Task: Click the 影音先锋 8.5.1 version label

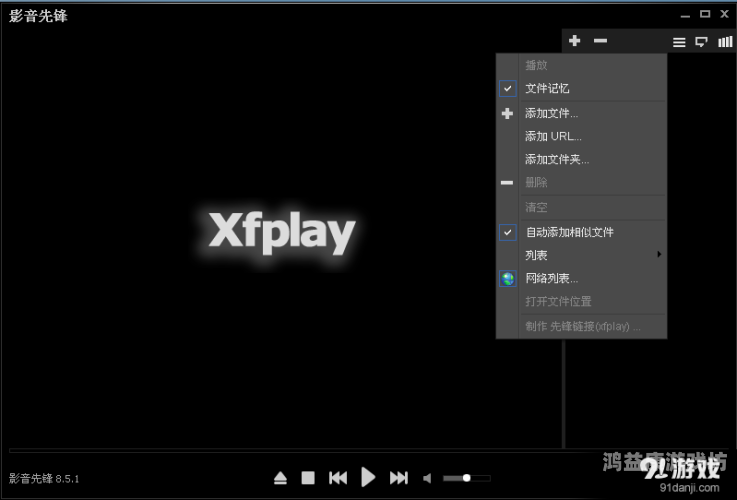Action: [44, 478]
